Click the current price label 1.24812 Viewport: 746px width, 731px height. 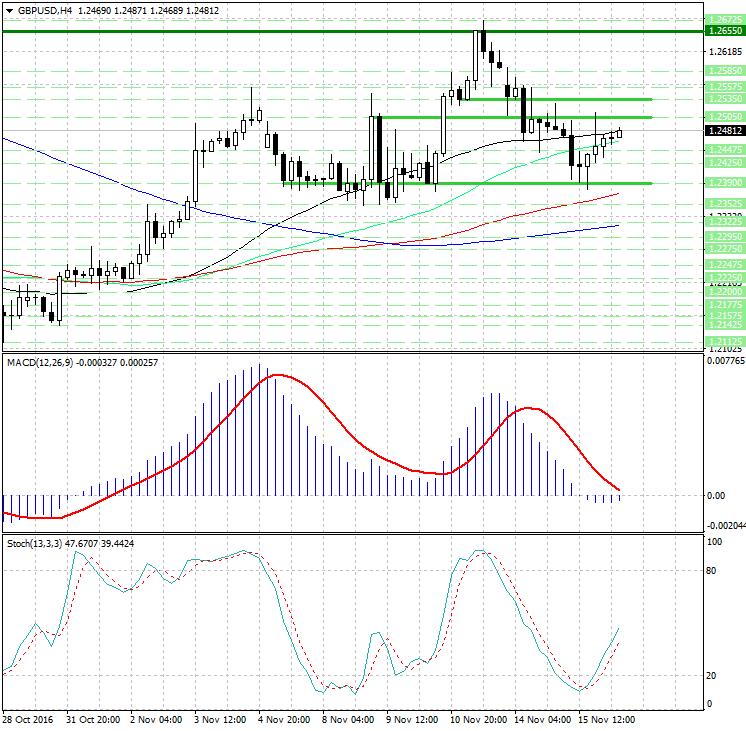coord(724,131)
